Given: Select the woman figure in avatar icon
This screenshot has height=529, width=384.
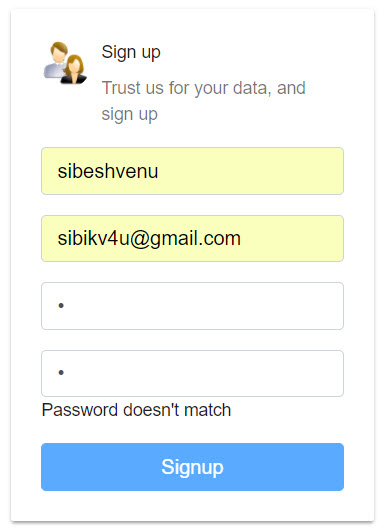Looking at the screenshot, I should (x=74, y=69).
